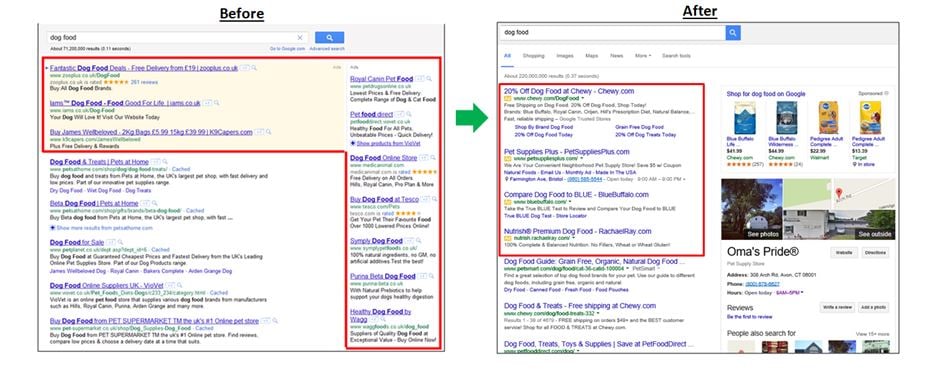936x383 pixels.
Task: Open 'Buy Dog Food from PET SUPERMARKET' result
Action: click(x=154, y=321)
